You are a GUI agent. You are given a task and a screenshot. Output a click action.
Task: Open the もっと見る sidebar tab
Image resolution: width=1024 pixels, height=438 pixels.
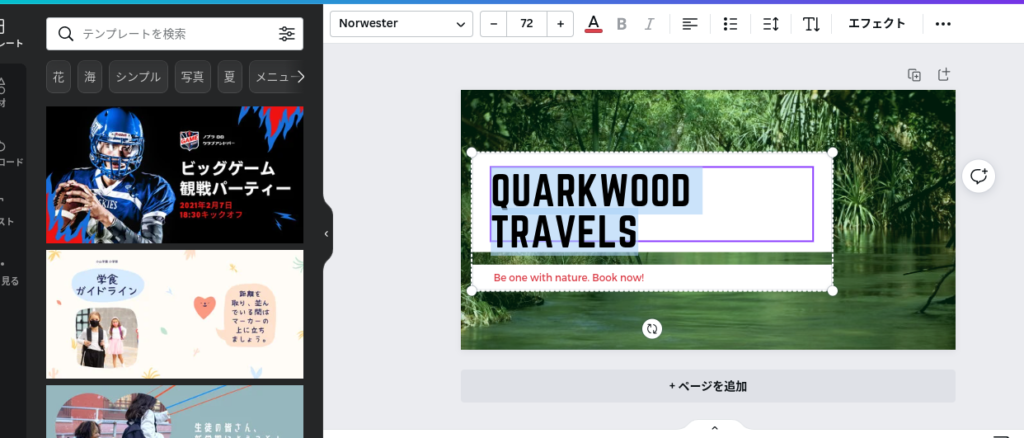coord(9,273)
